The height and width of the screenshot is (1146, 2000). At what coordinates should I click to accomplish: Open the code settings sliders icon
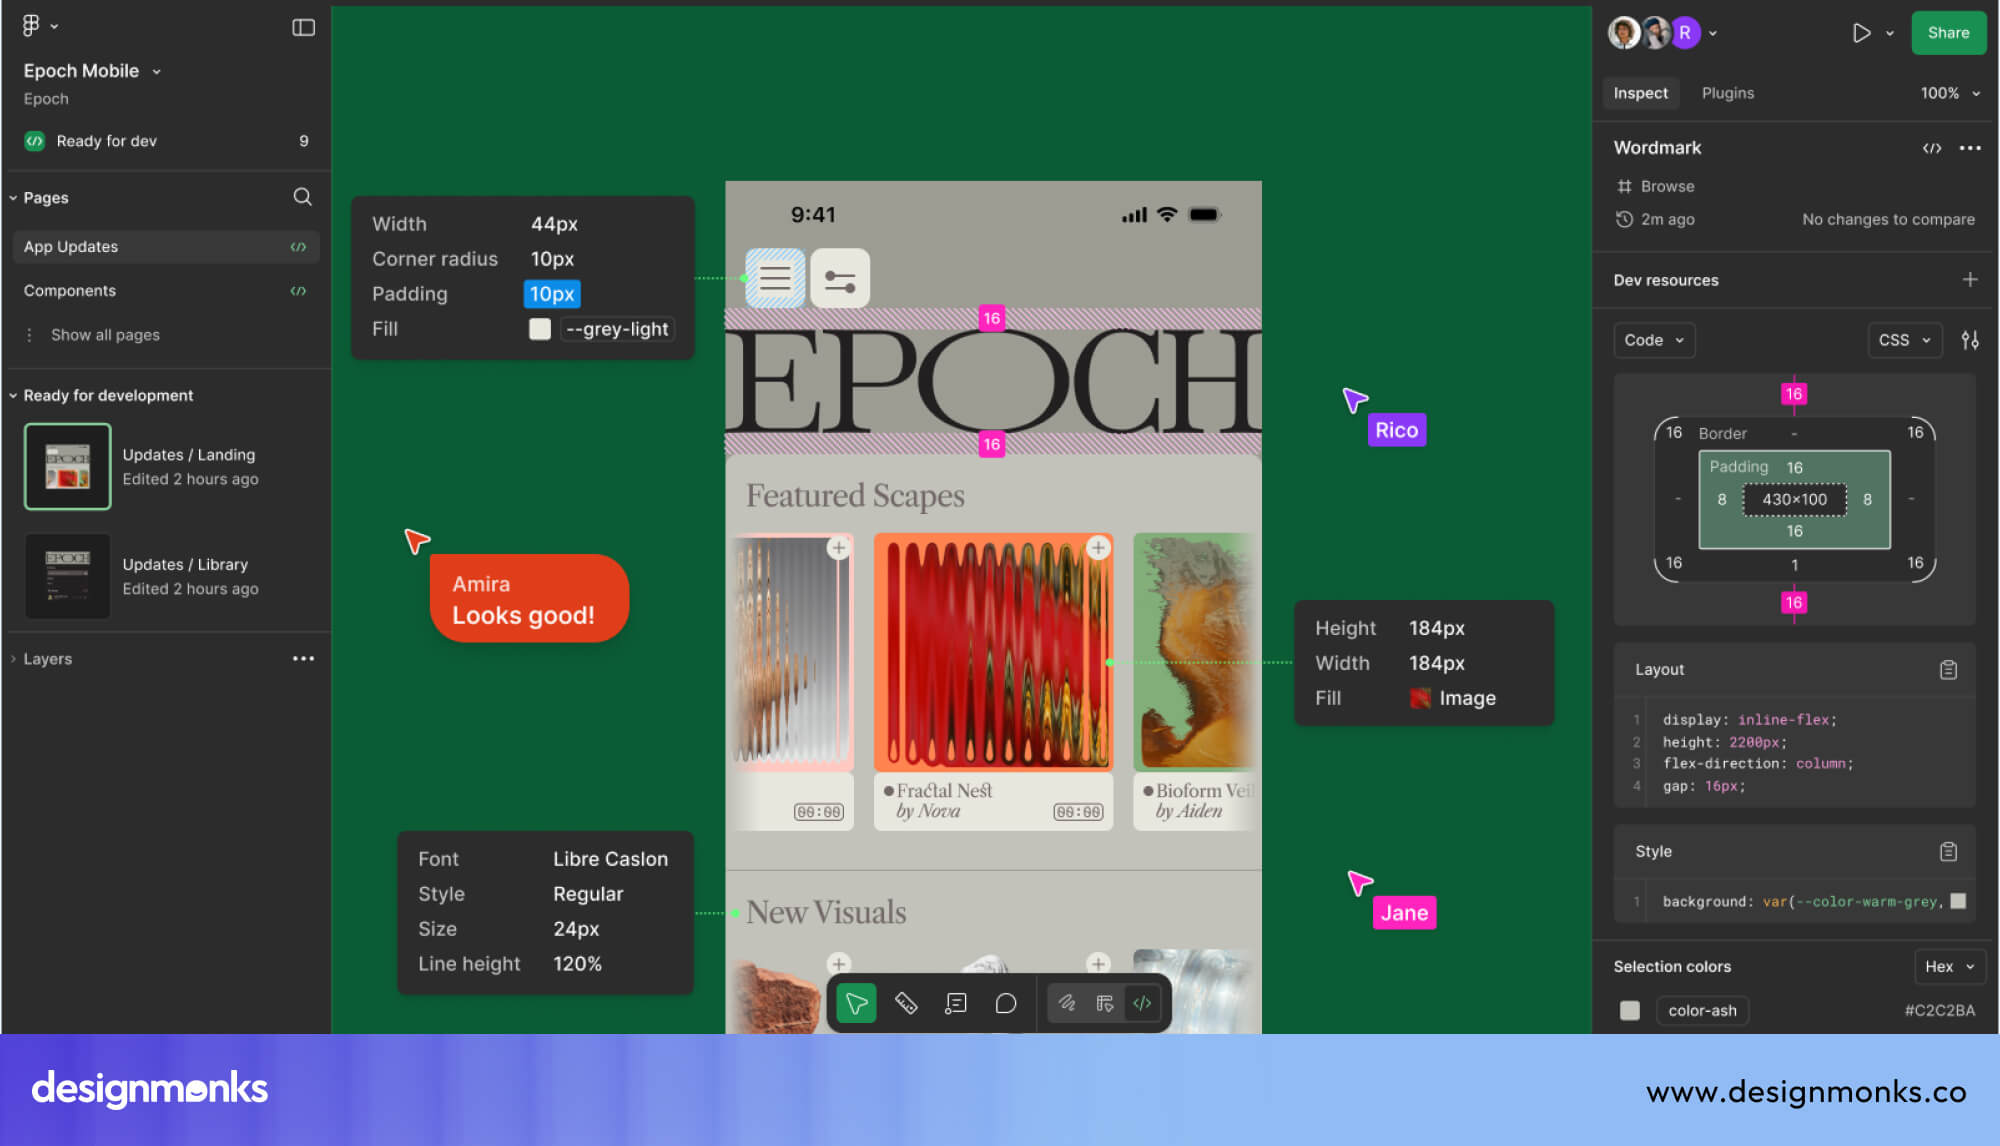(x=1970, y=340)
